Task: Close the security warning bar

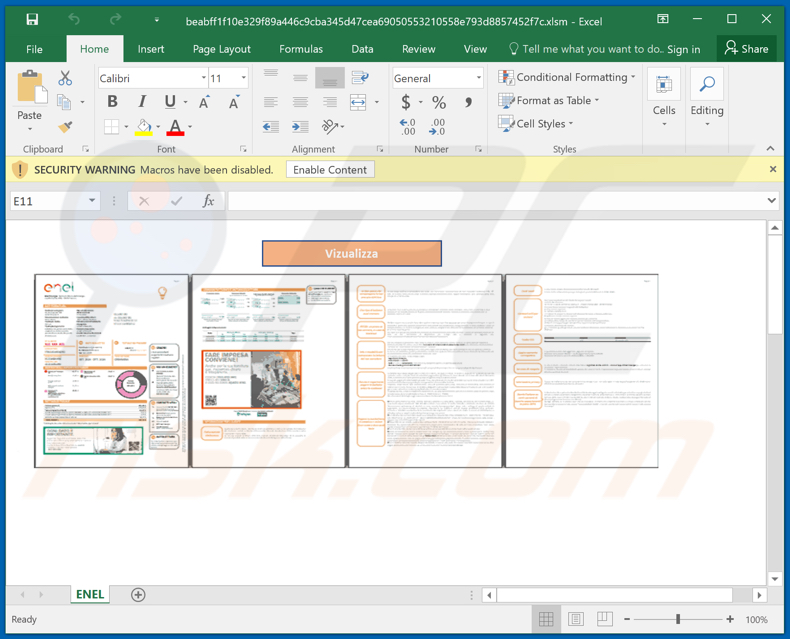Action: (773, 169)
